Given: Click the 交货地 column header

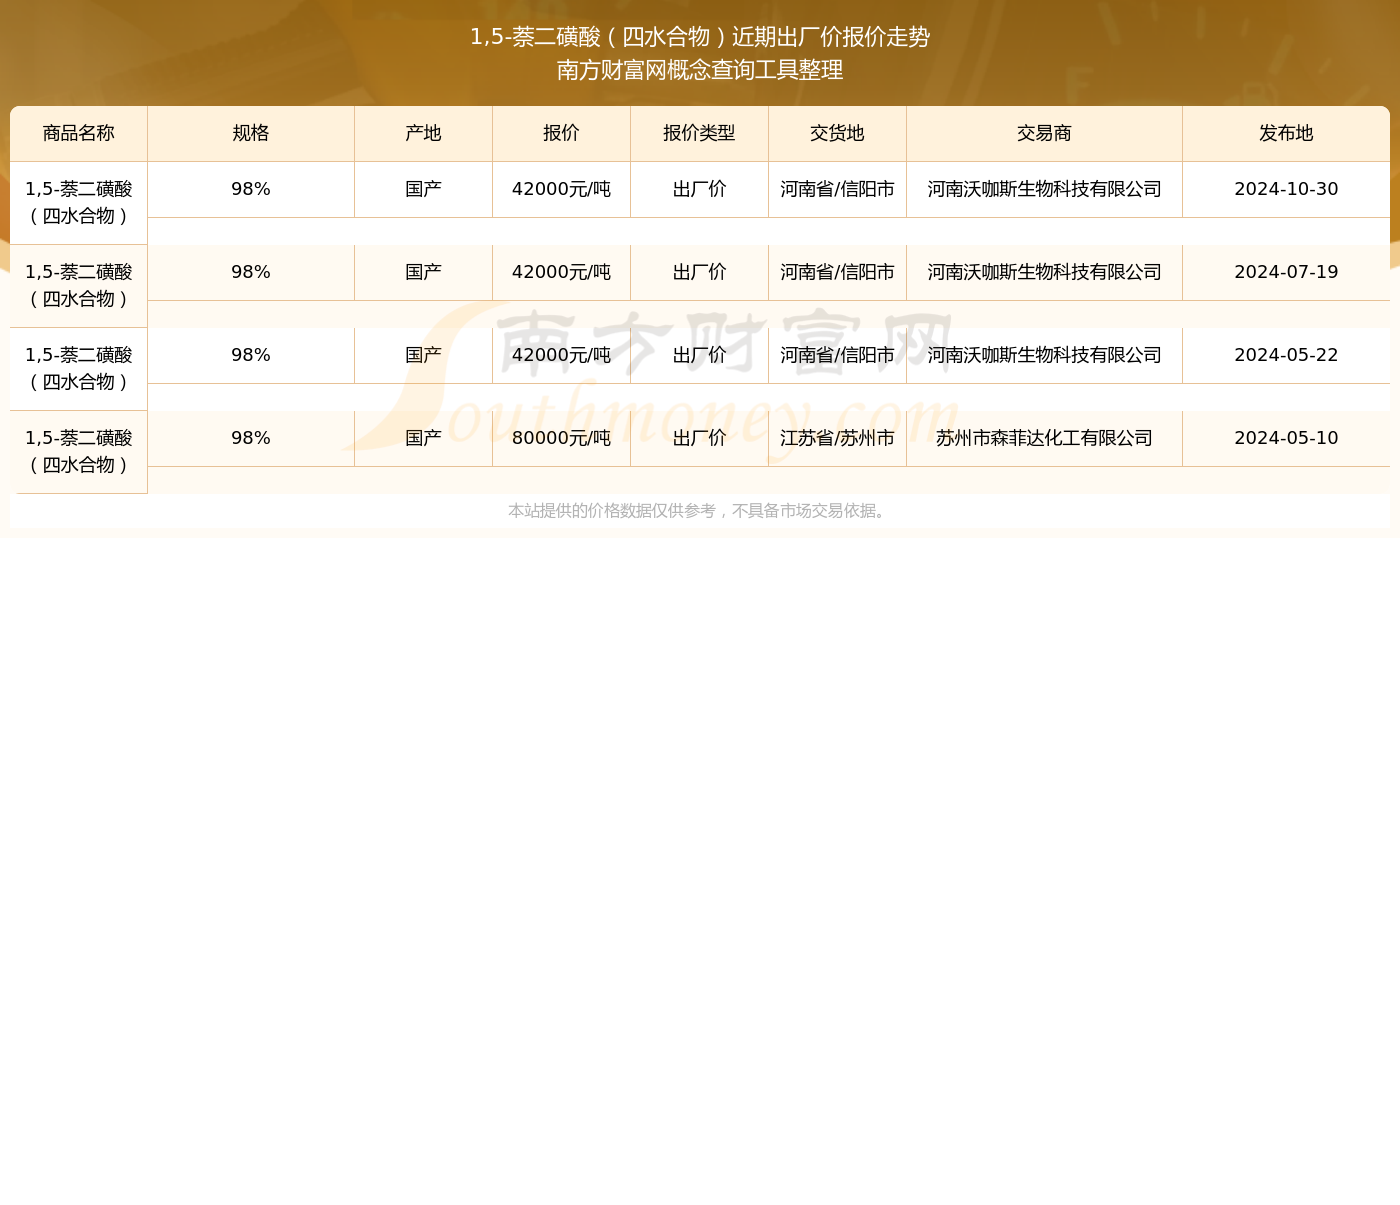Looking at the screenshot, I should pos(838,134).
